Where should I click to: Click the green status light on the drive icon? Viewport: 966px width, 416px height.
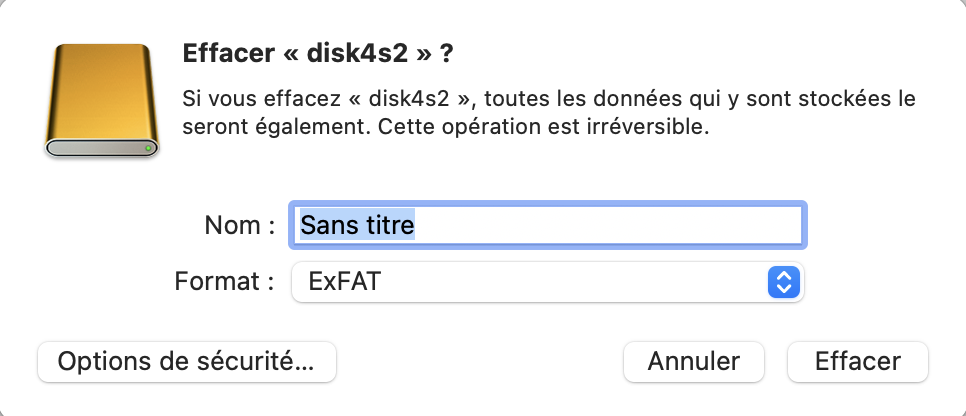[x=148, y=149]
